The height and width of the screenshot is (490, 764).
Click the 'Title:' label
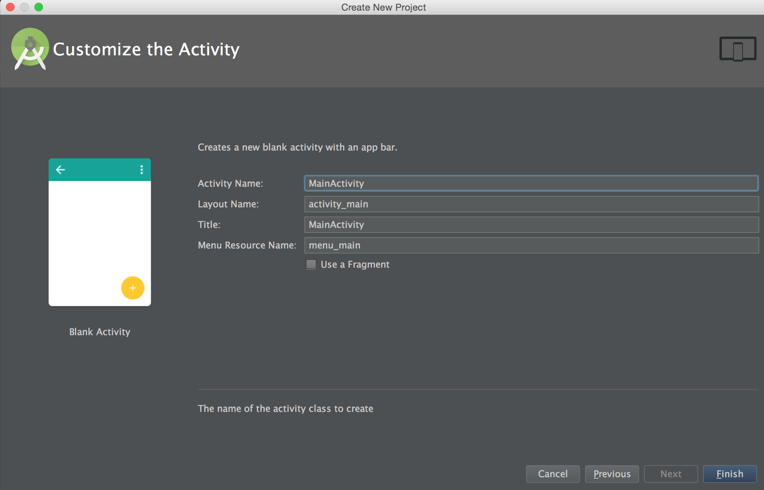[x=209, y=225]
